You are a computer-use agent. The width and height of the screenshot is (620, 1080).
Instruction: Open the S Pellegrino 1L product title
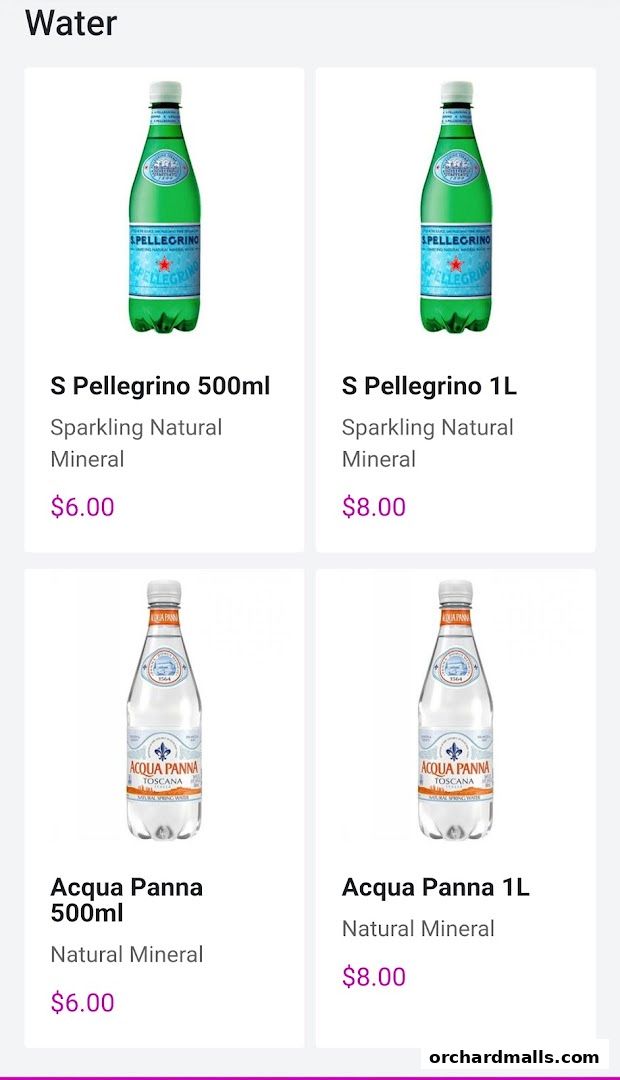coord(429,386)
